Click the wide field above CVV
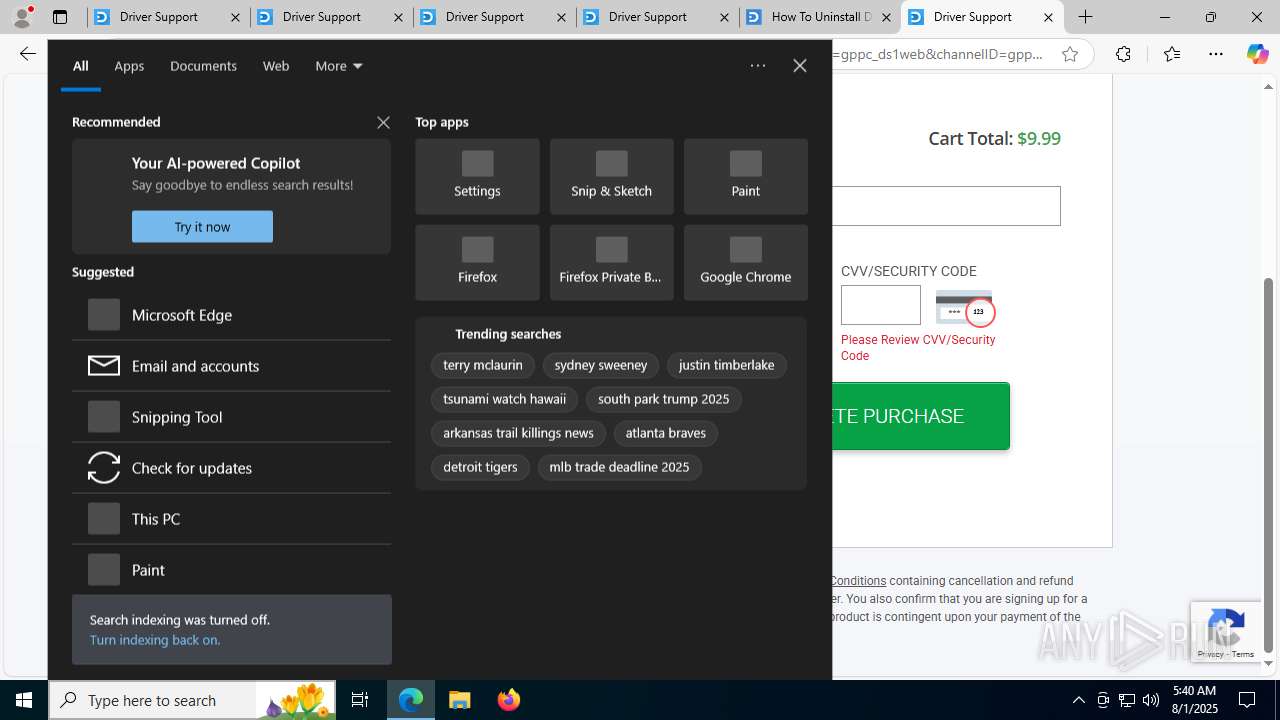Image resolution: width=1280 pixels, height=720 pixels. click(x=946, y=206)
